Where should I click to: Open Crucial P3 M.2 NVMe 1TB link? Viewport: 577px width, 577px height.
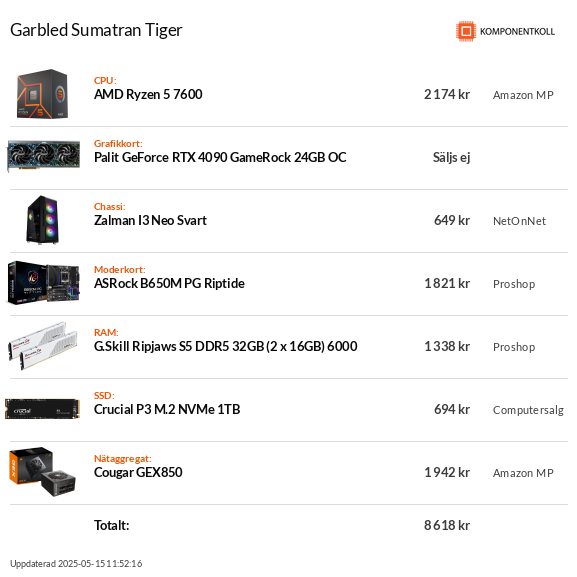coord(167,409)
